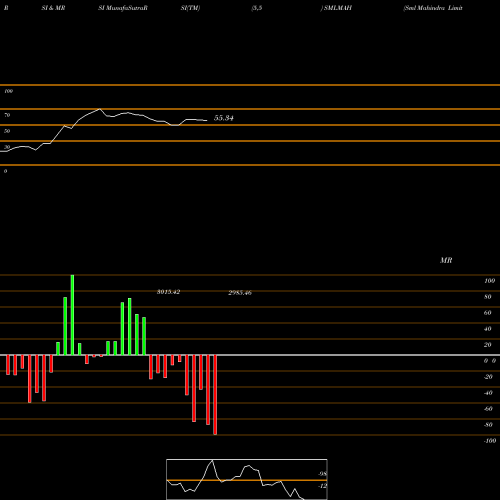
Task: Click the "(5,5" parameter text
Action: [257, 8]
